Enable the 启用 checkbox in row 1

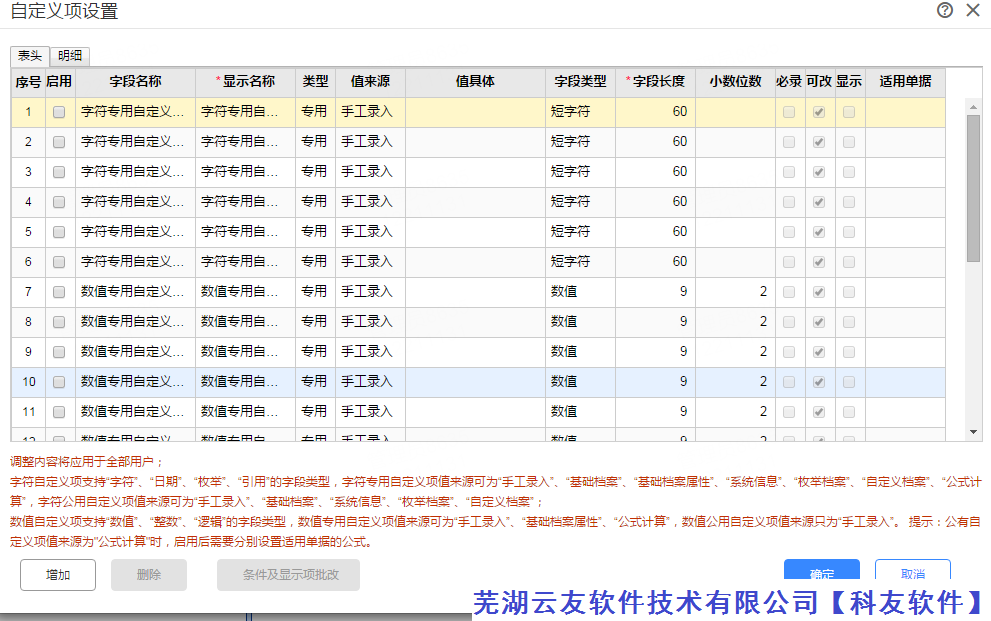59,112
